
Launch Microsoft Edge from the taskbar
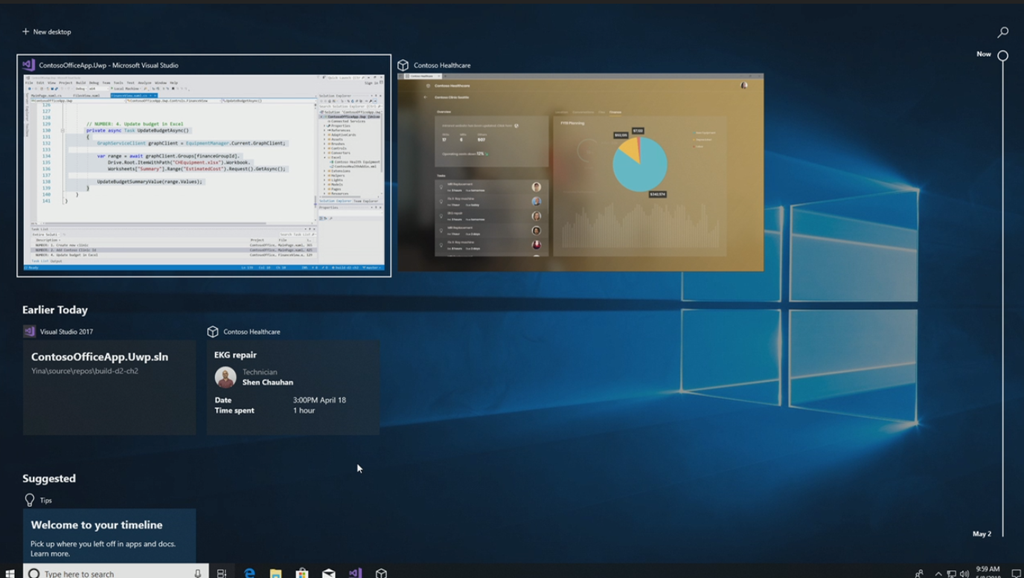coord(250,573)
